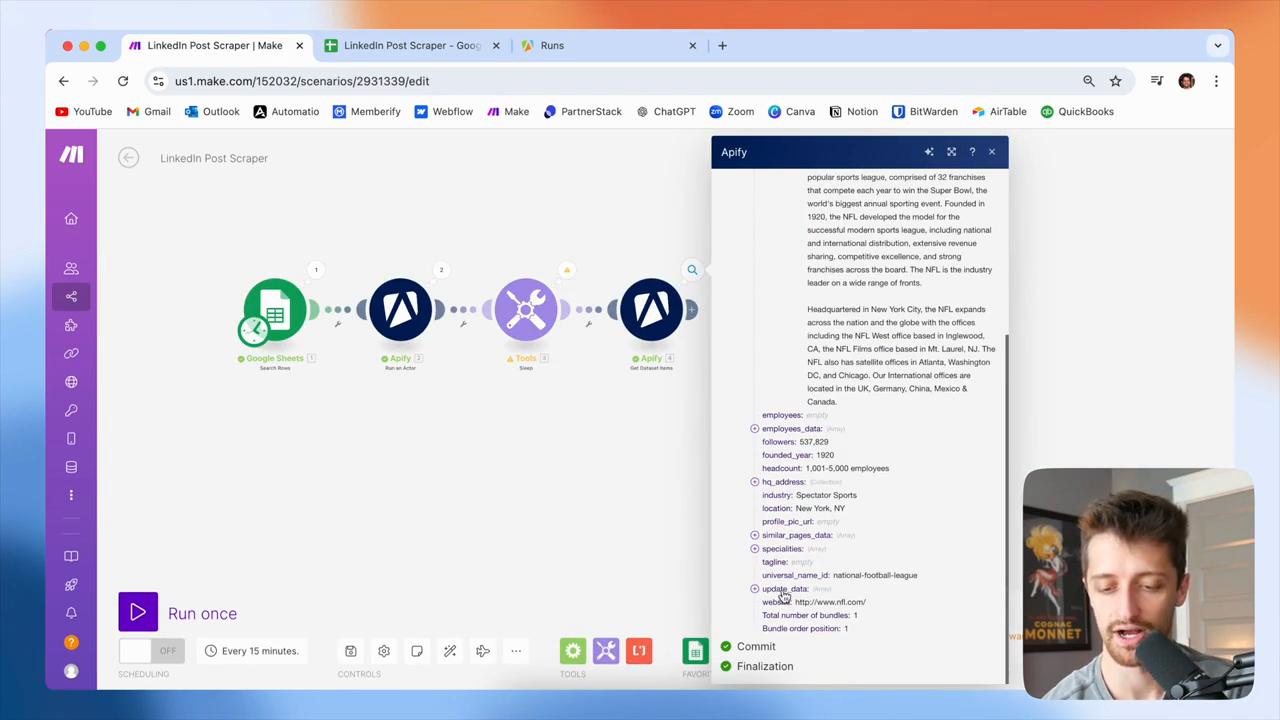Image resolution: width=1280 pixels, height=720 pixels.
Task: Select the Tools Sleep module
Action: tap(526, 310)
